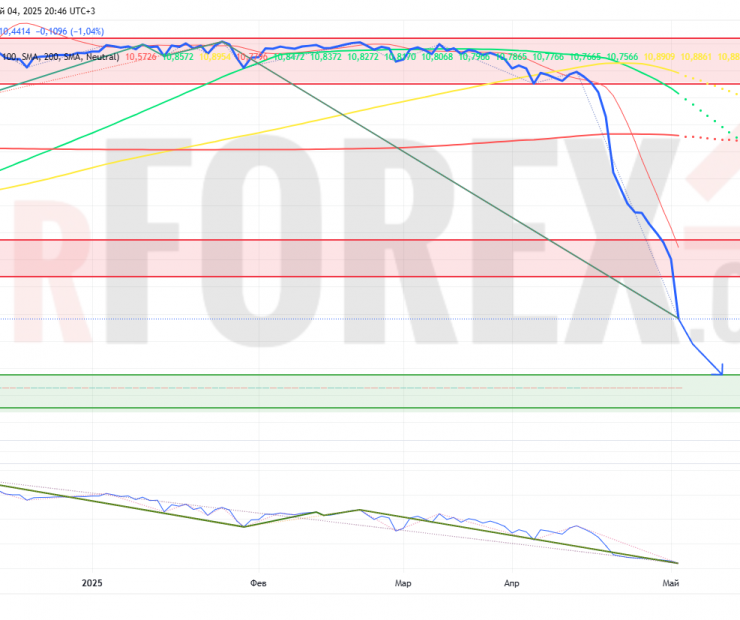Click the current price value 10,4414
The width and height of the screenshot is (740, 620).
(x=15, y=31)
